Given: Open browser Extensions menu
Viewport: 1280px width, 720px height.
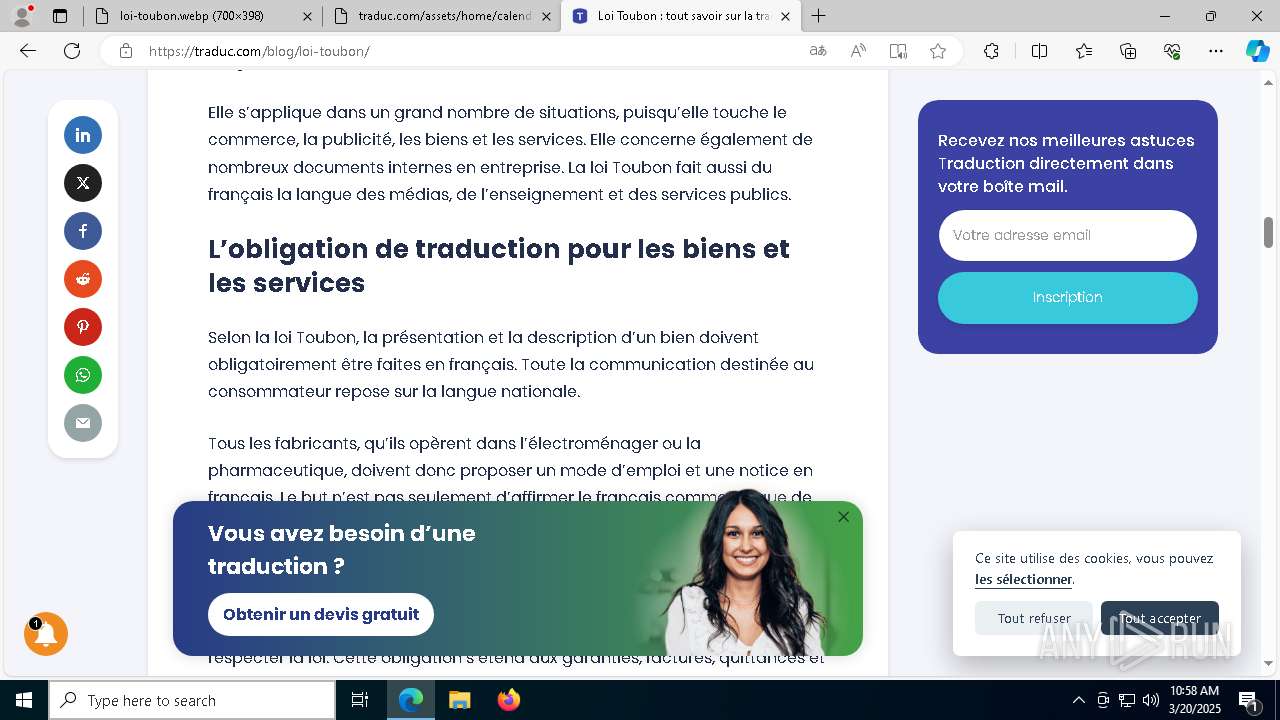Looking at the screenshot, I should tap(991, 51).
